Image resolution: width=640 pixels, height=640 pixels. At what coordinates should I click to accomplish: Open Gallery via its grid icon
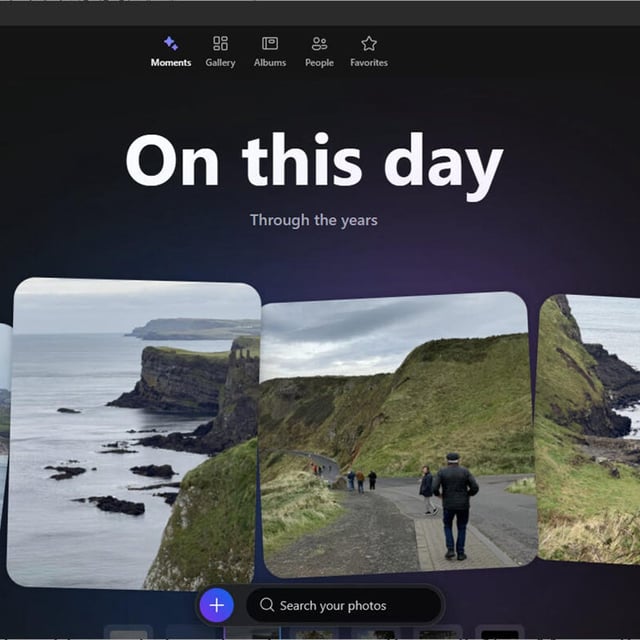(220, 43)
